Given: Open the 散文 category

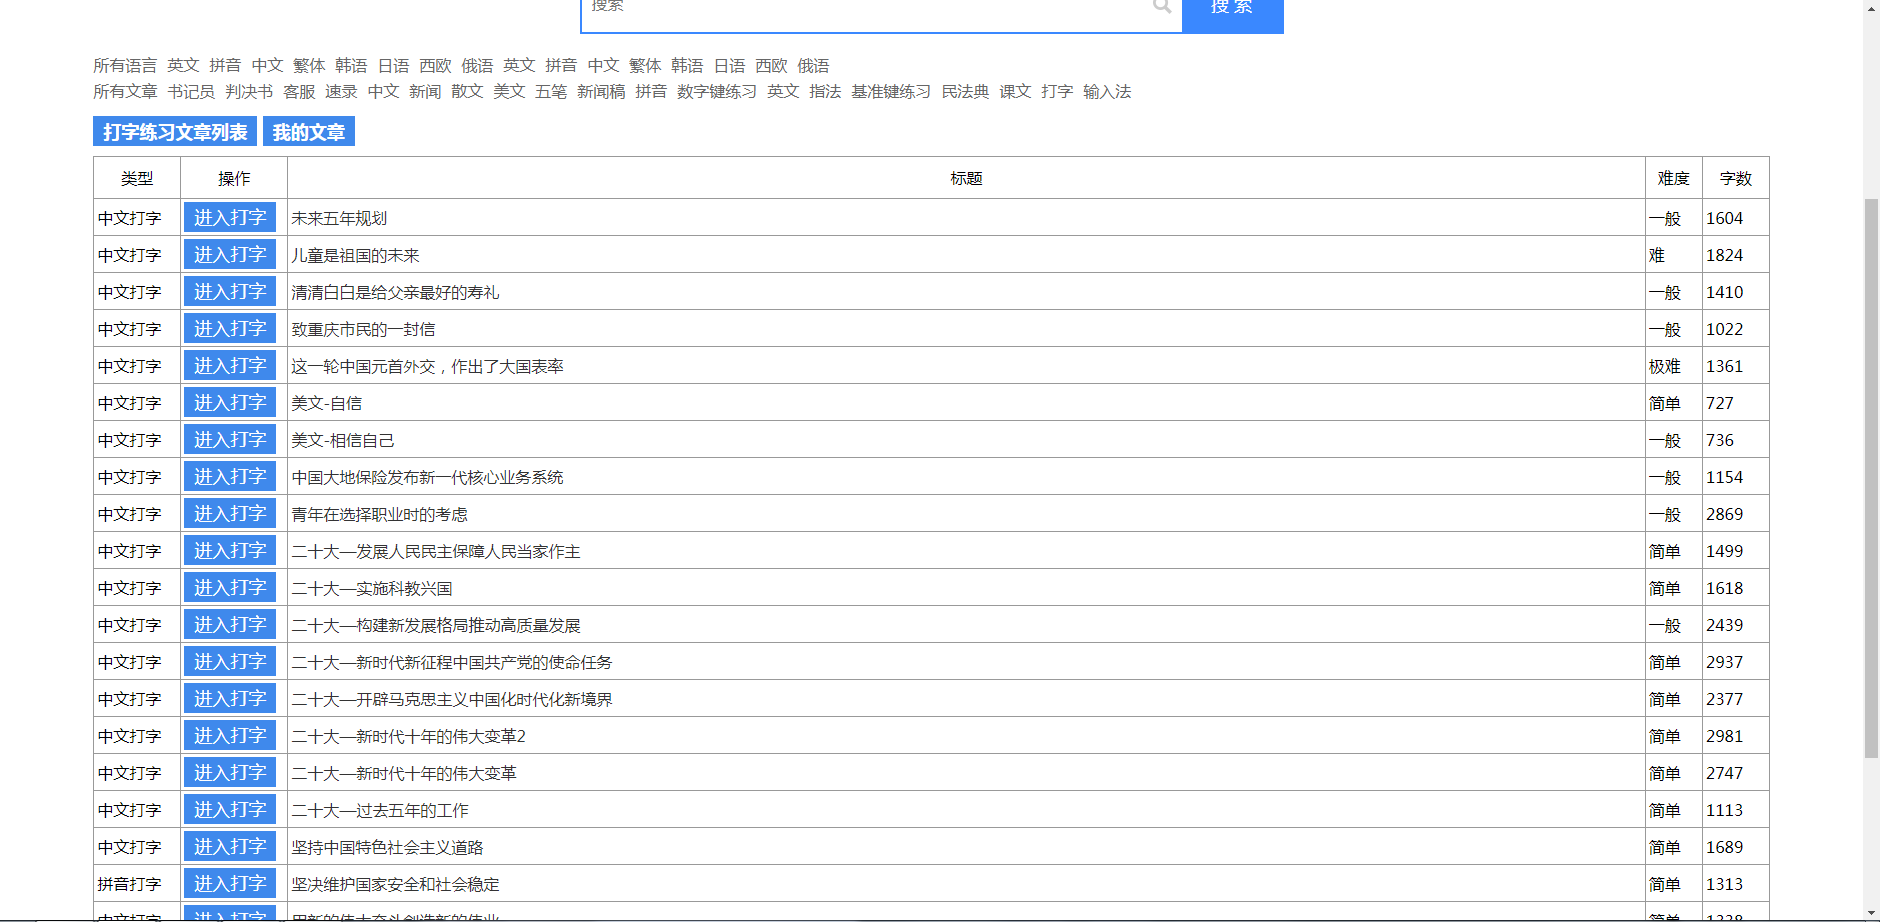Looking at the screenshot, I should coord(467,92).
